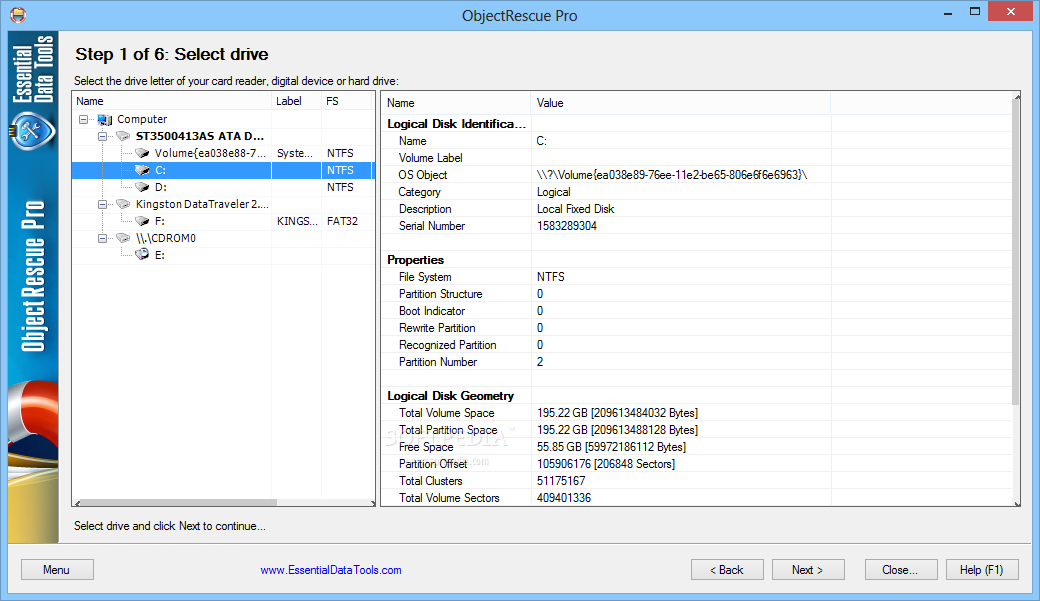Collapse the Kingston DataTraveler node
The width and height of the screenshot is (1040, 601).
(x=102, y=204)
